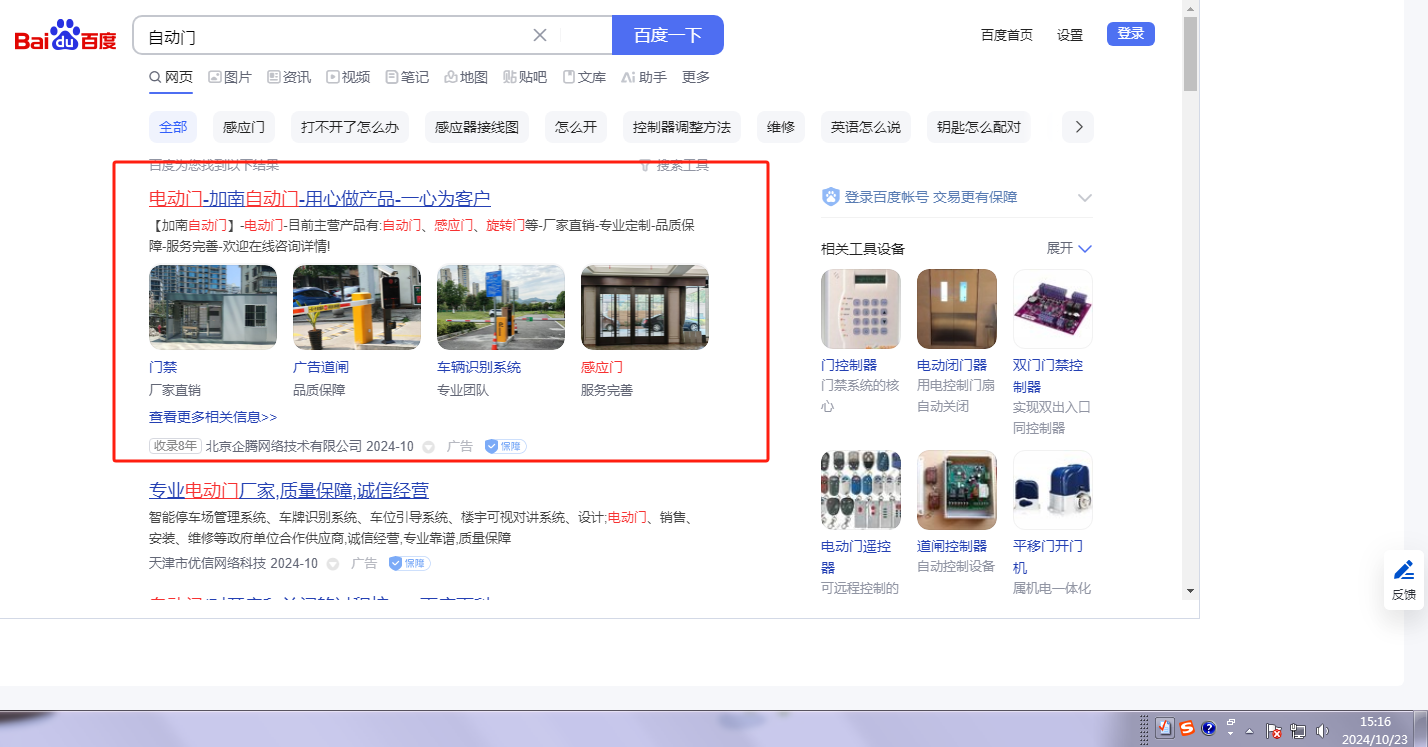Click the Sogou input method tray icon

coord(1187,729)
